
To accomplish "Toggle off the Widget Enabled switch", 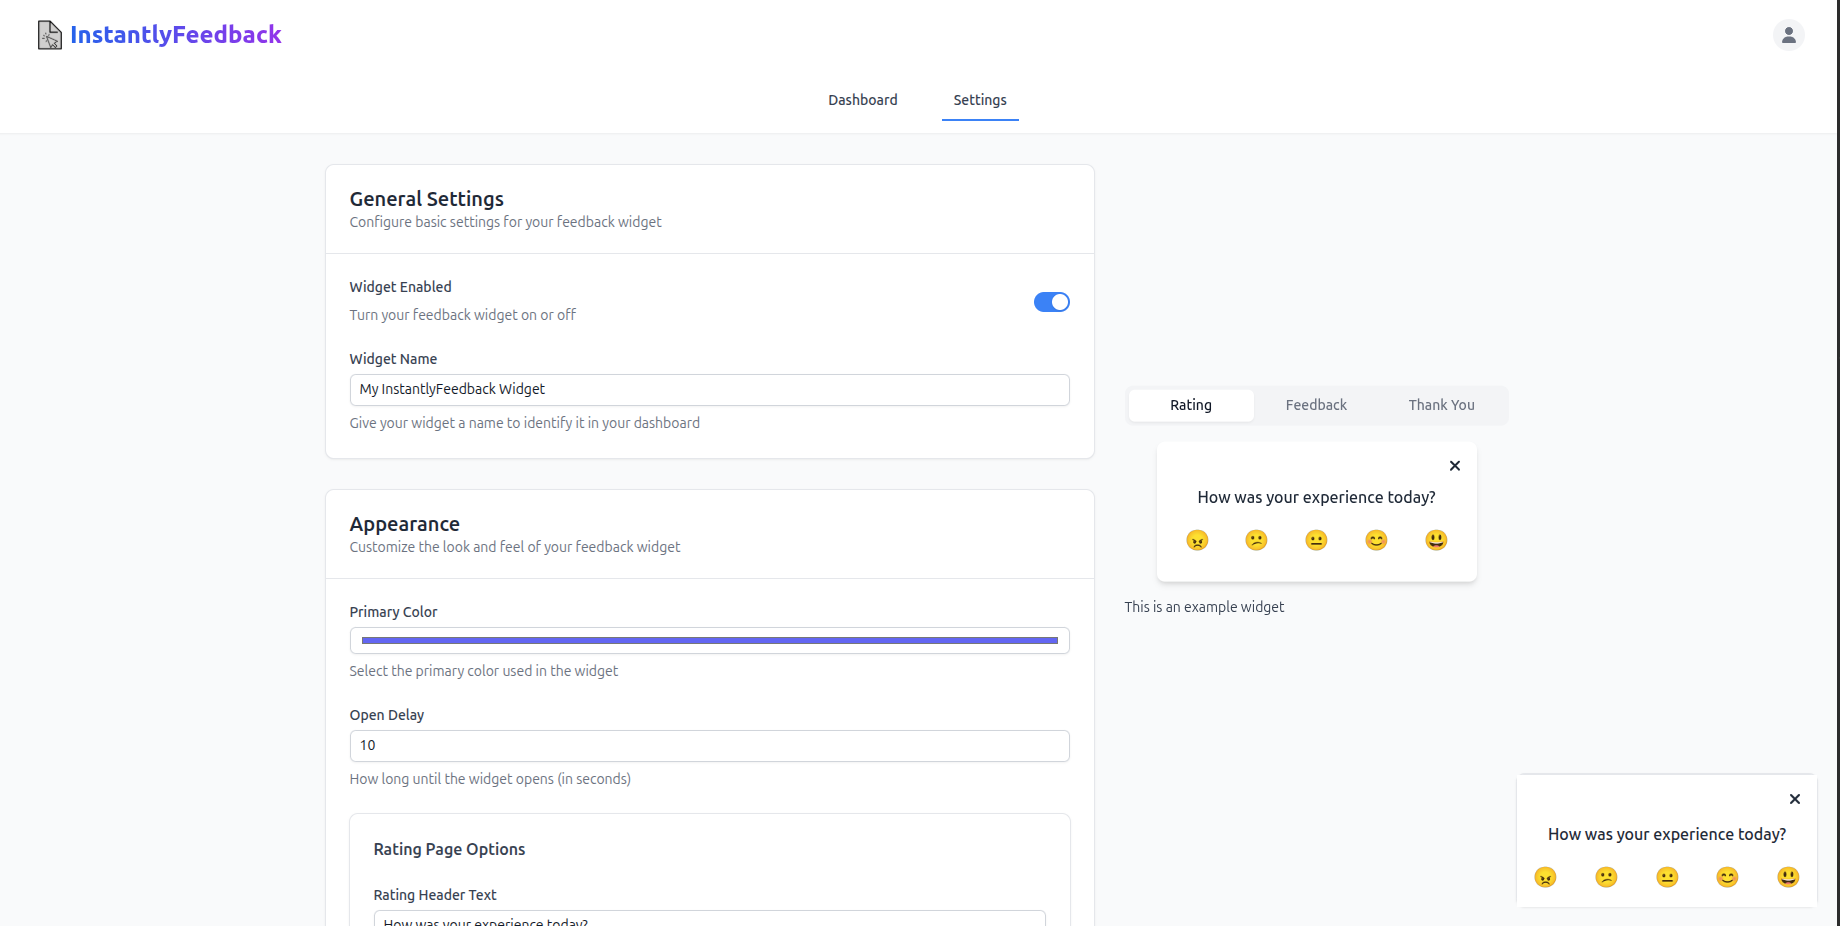I will click(1052, 302).
